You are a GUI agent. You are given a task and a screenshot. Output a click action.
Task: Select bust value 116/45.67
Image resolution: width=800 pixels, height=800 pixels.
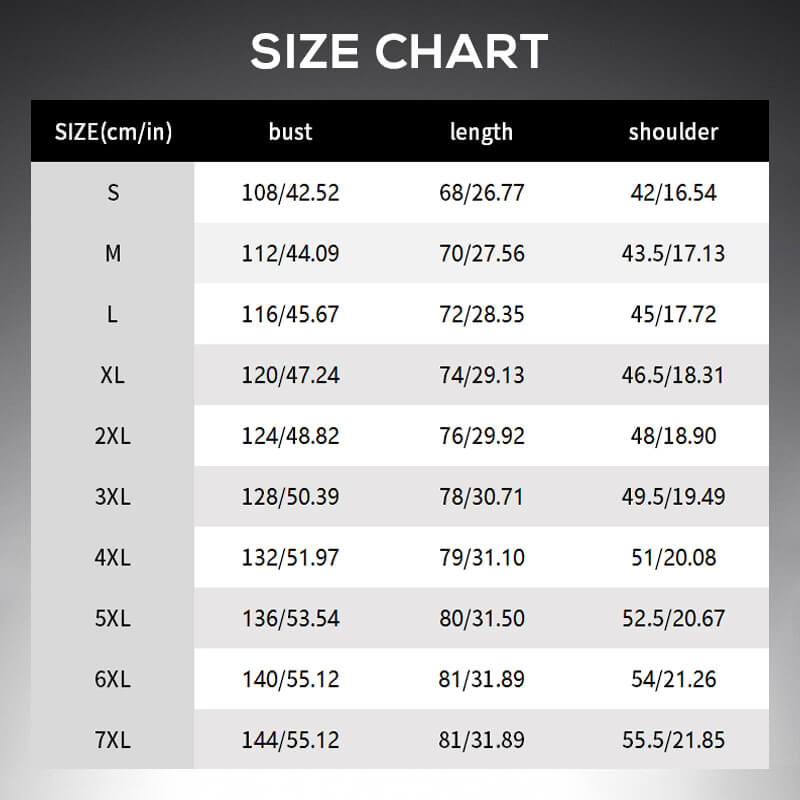pyautogui.click(x=290, y=315)
